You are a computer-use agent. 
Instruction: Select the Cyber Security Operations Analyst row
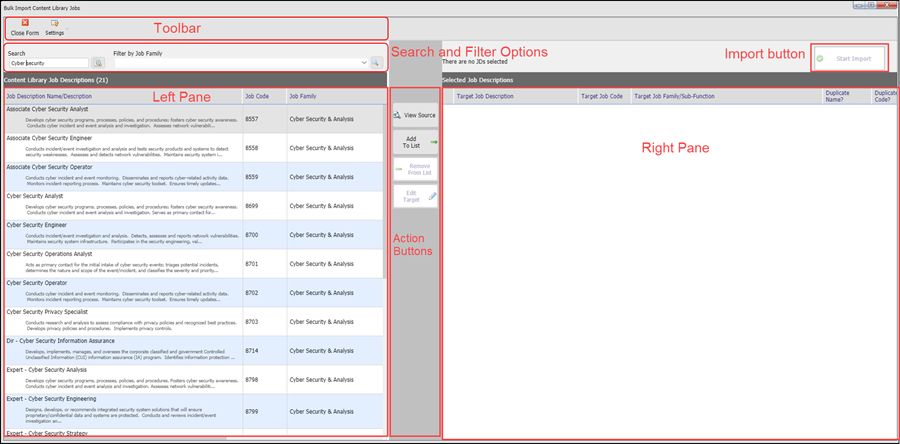click(193, 263)
